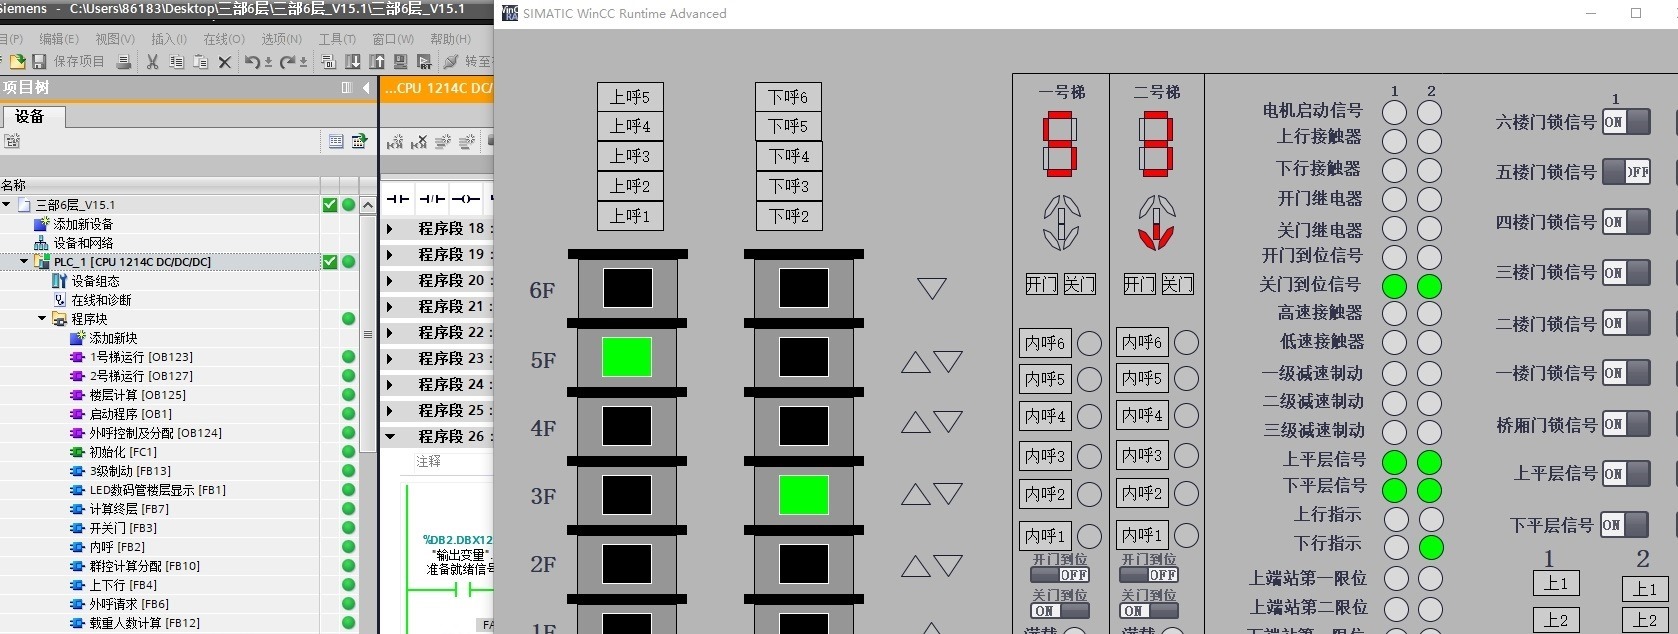
Task: Click the upload from device icon
Action: (377, 61)
